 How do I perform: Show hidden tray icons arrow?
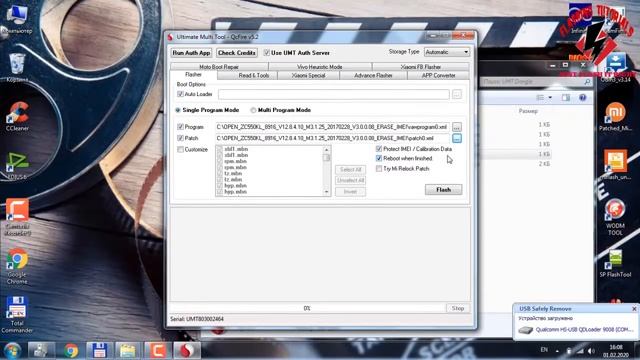(557, 351)
